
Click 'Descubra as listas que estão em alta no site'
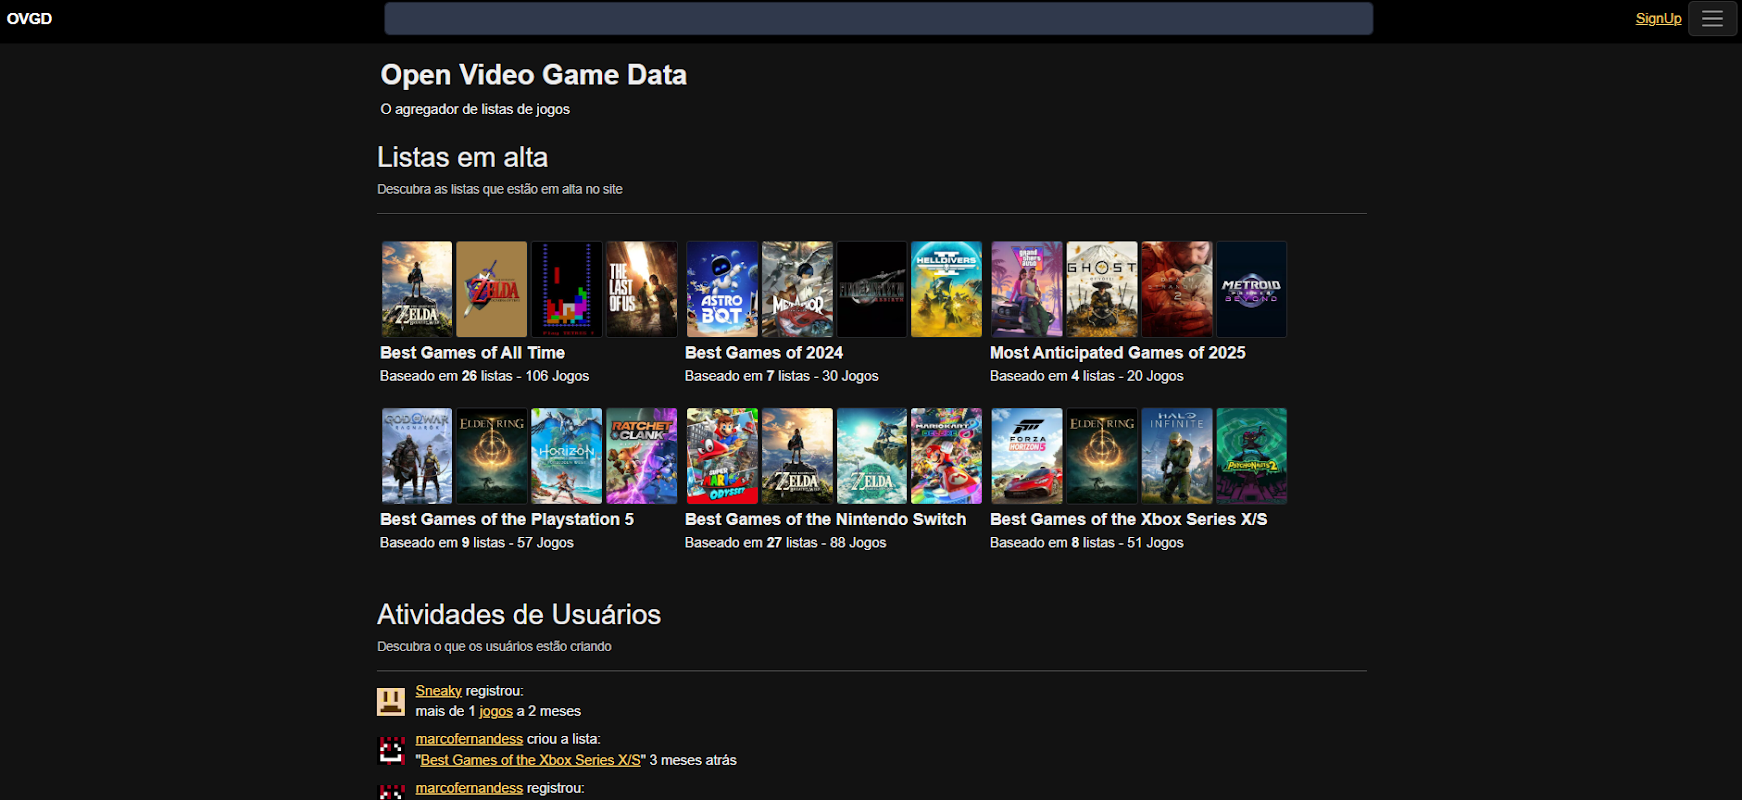(x=500, y=189)
